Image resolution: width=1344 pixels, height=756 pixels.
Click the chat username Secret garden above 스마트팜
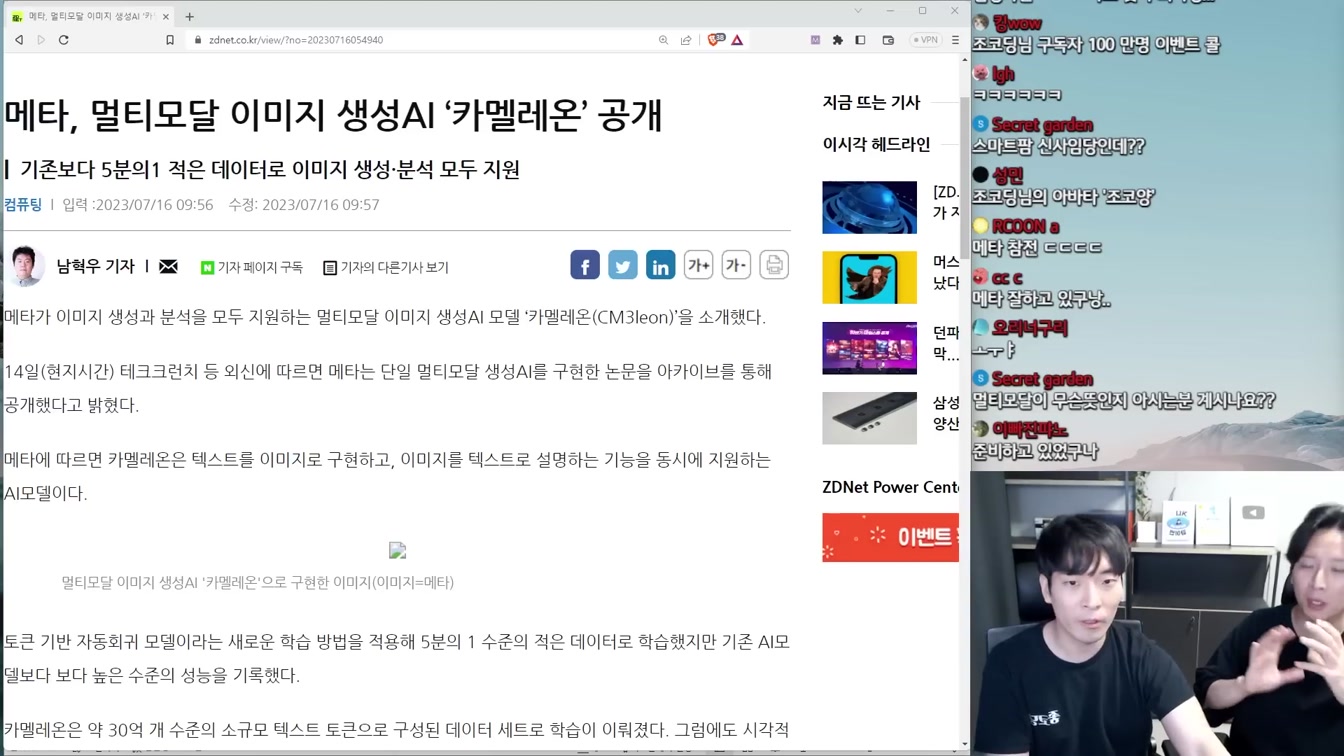tap(1041, 125)
